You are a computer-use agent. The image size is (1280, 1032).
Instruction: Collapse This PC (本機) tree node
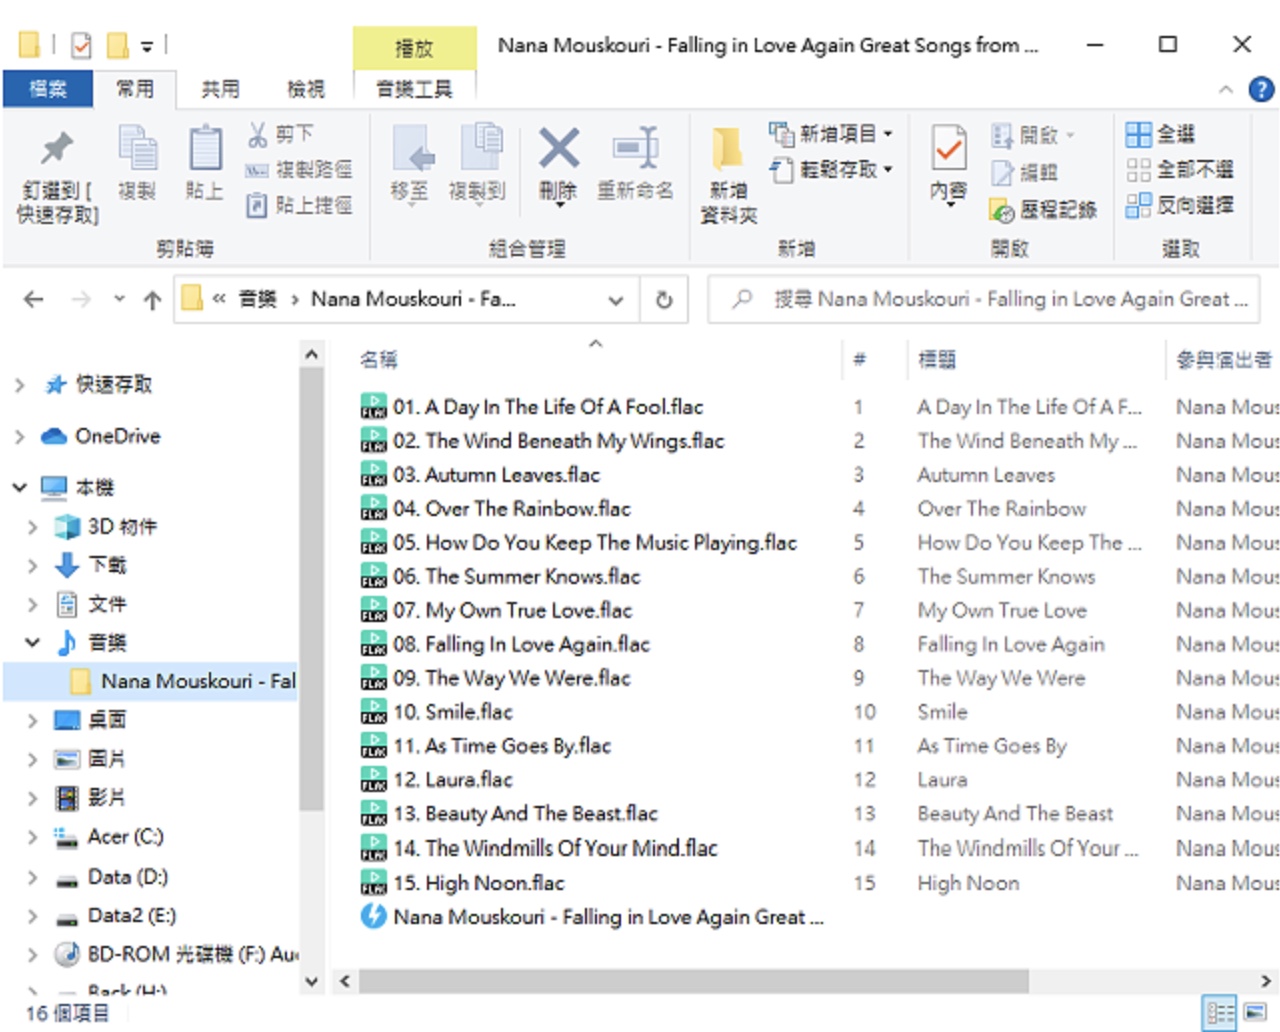(x=19, y=487)
